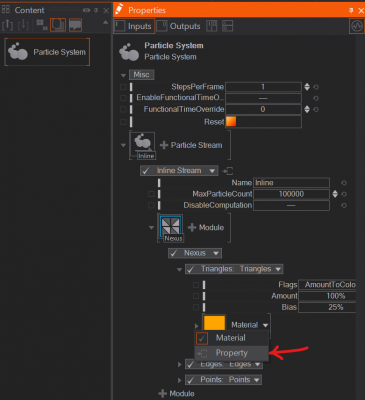Click the highlighted copy-pages icon in Content toolbar

tap(58, 25)
